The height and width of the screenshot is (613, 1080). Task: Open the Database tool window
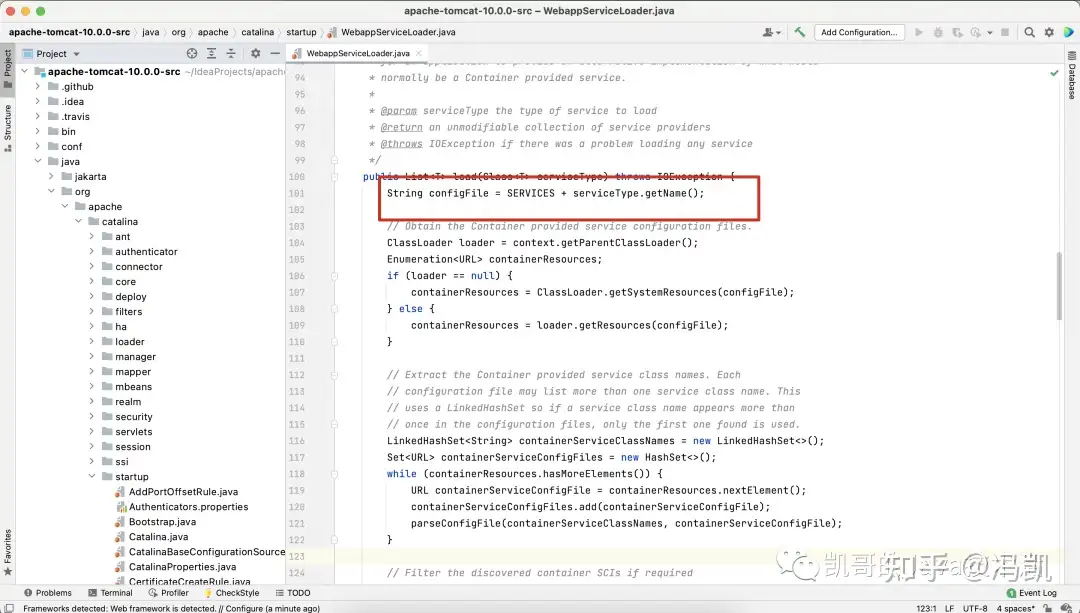[x=1072, y=75]
